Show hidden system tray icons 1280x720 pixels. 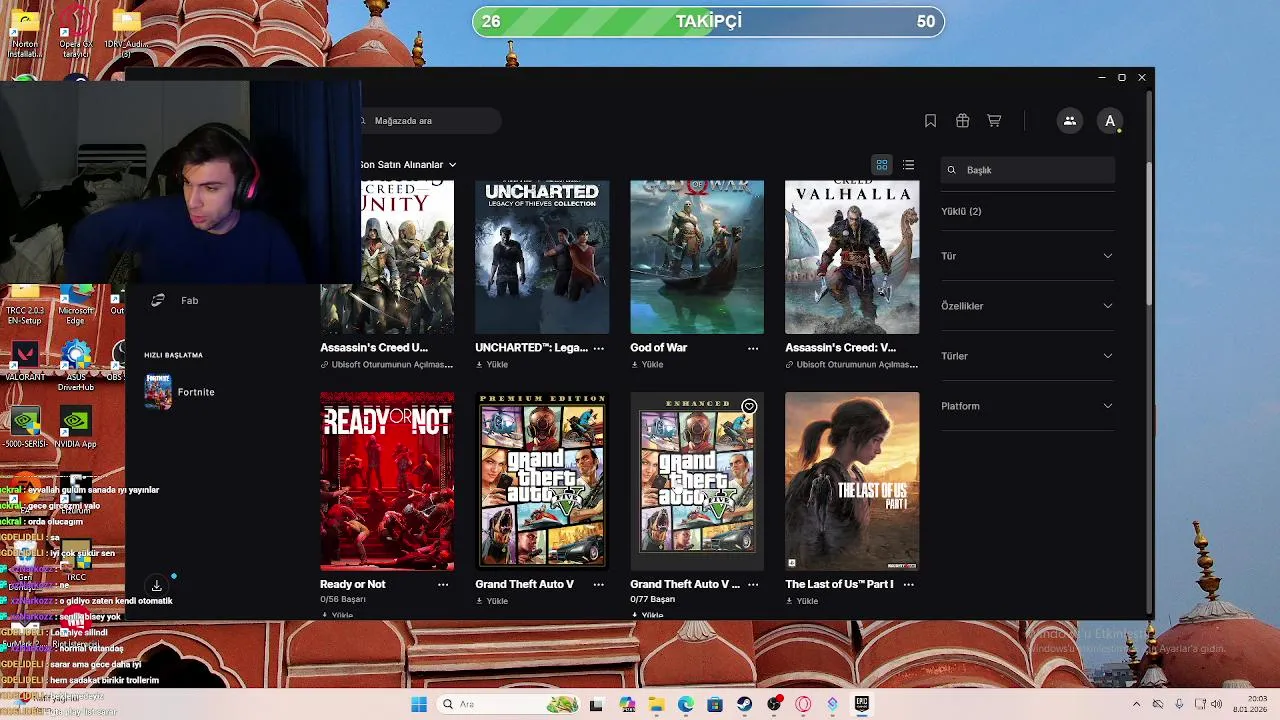coord(1137,704)
